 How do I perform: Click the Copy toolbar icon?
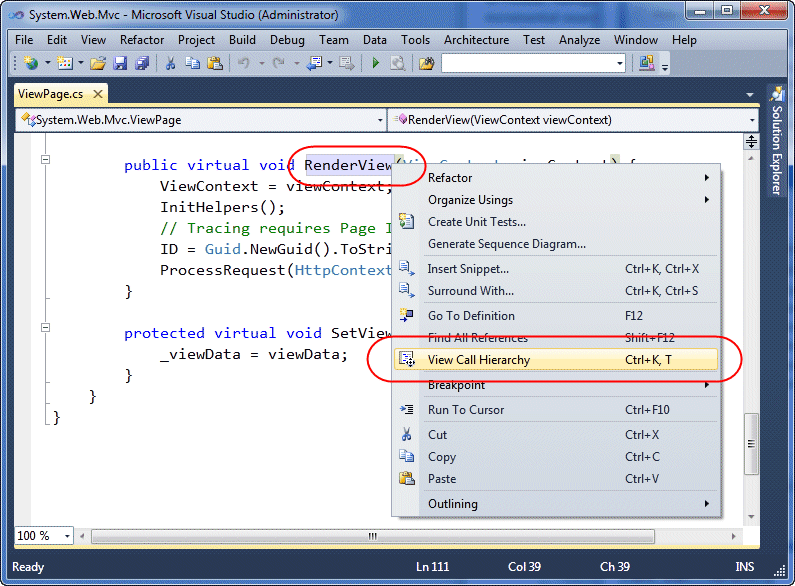click(x=193, y=63)
